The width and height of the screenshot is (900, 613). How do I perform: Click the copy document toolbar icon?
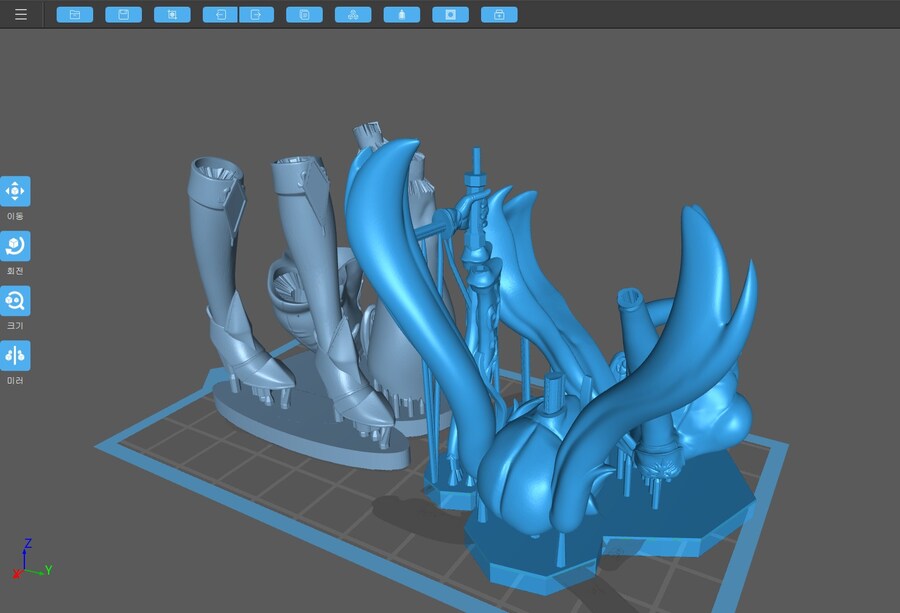point(304,14)
